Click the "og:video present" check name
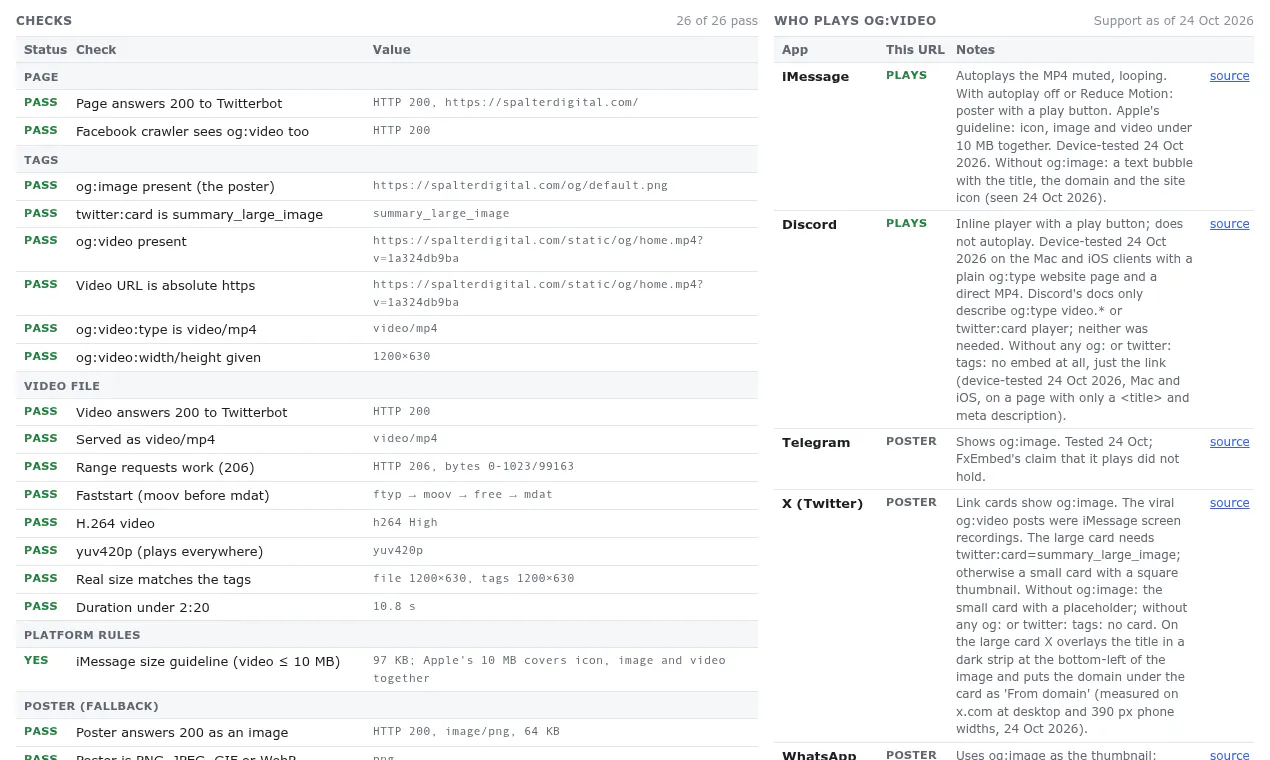 coord(131,242)
